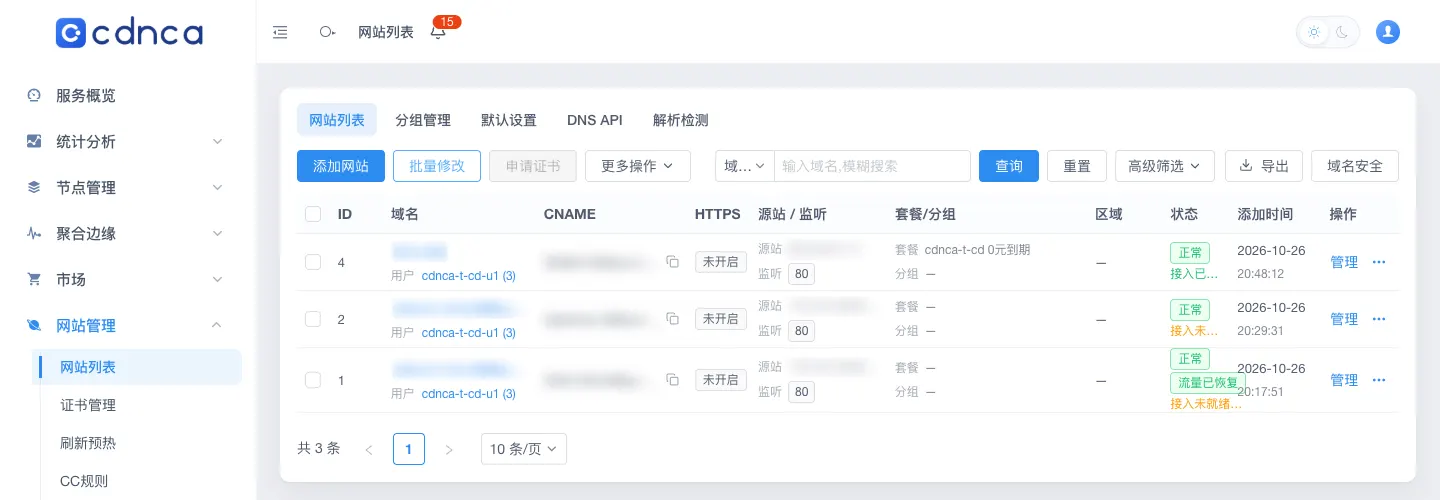
Task: Click user link cdnca-t-cd-u1 in row 4
Action: pyautogui.click(x=469, y=276)
